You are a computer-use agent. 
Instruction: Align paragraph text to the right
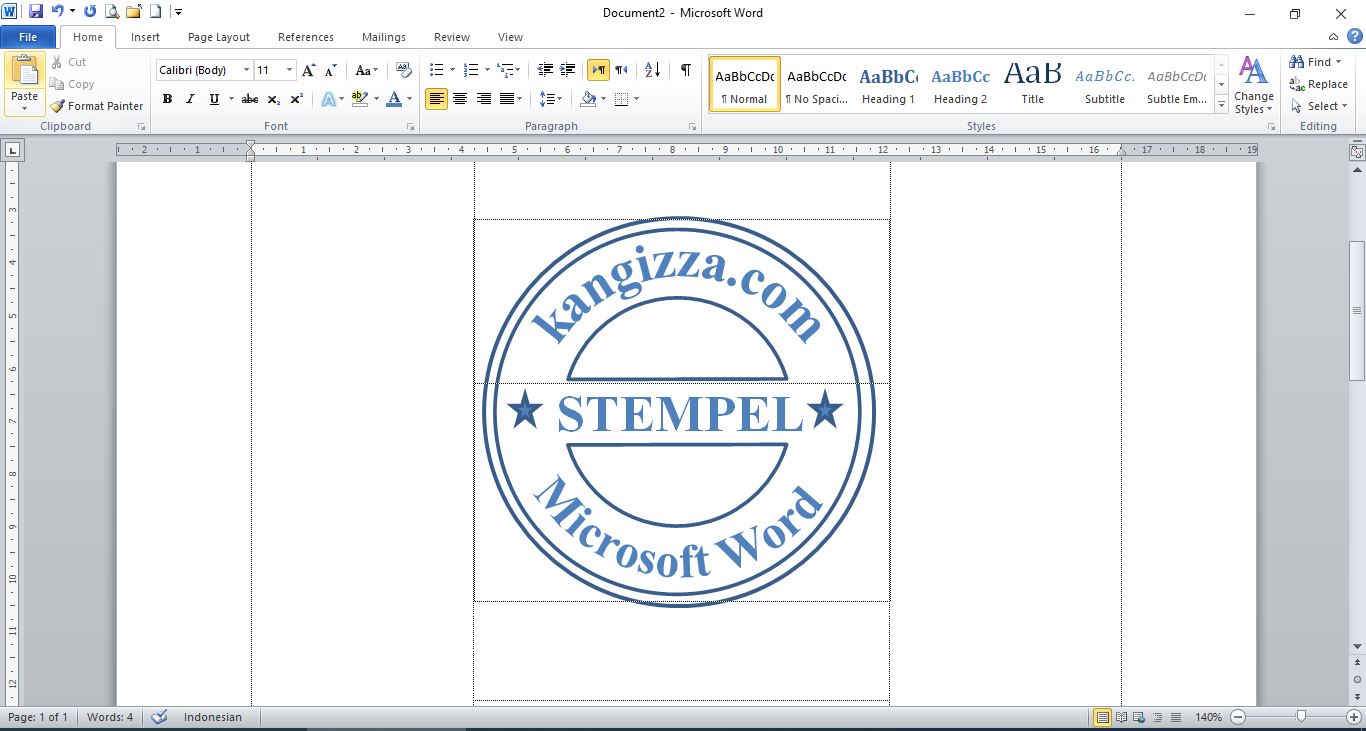484,99
